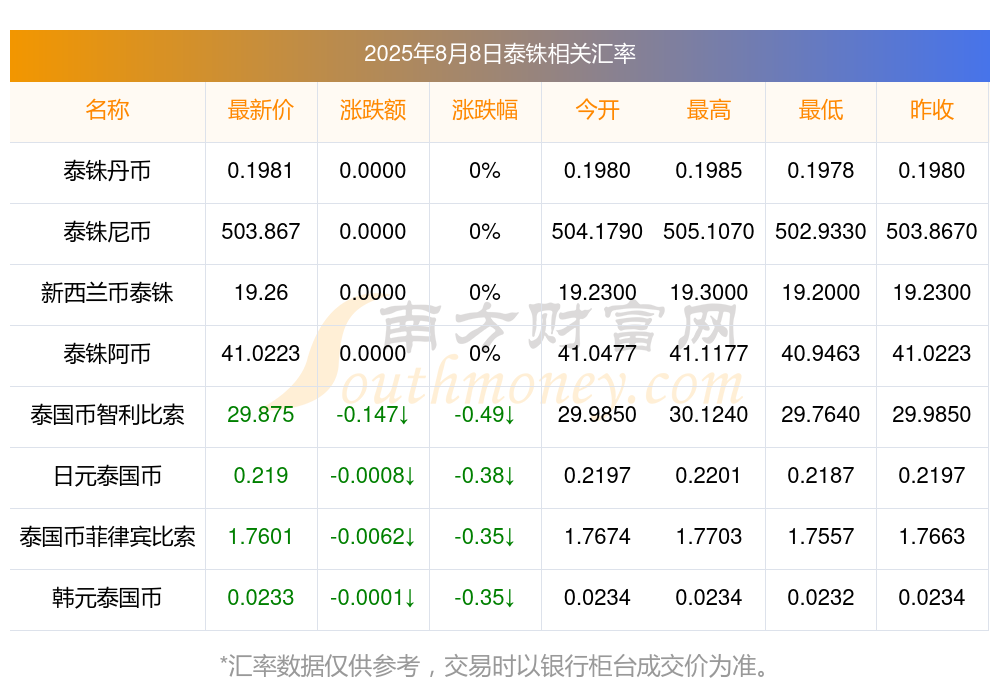Click previous close 1.7663
This screenshot has height=698, width=1000.
coord(932,537)
